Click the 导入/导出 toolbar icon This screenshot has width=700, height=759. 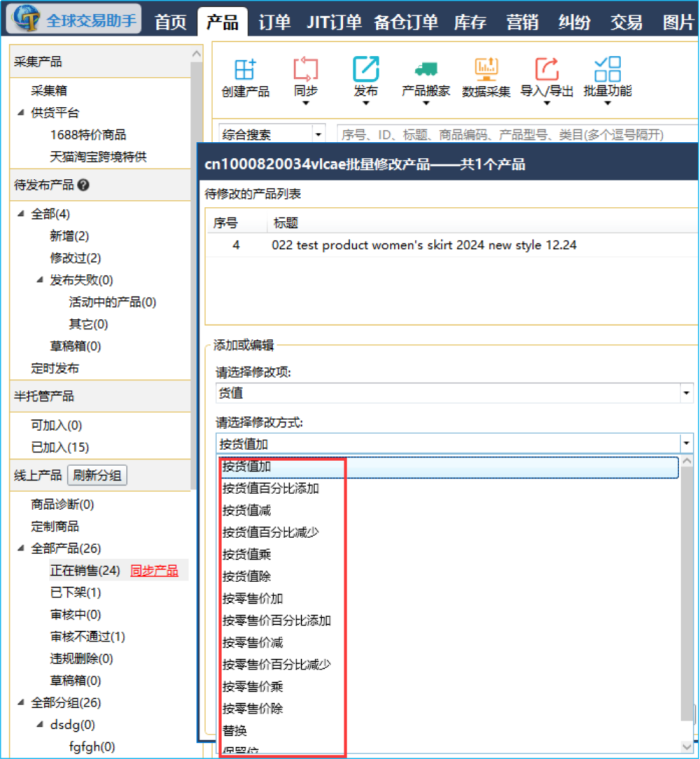547,69
